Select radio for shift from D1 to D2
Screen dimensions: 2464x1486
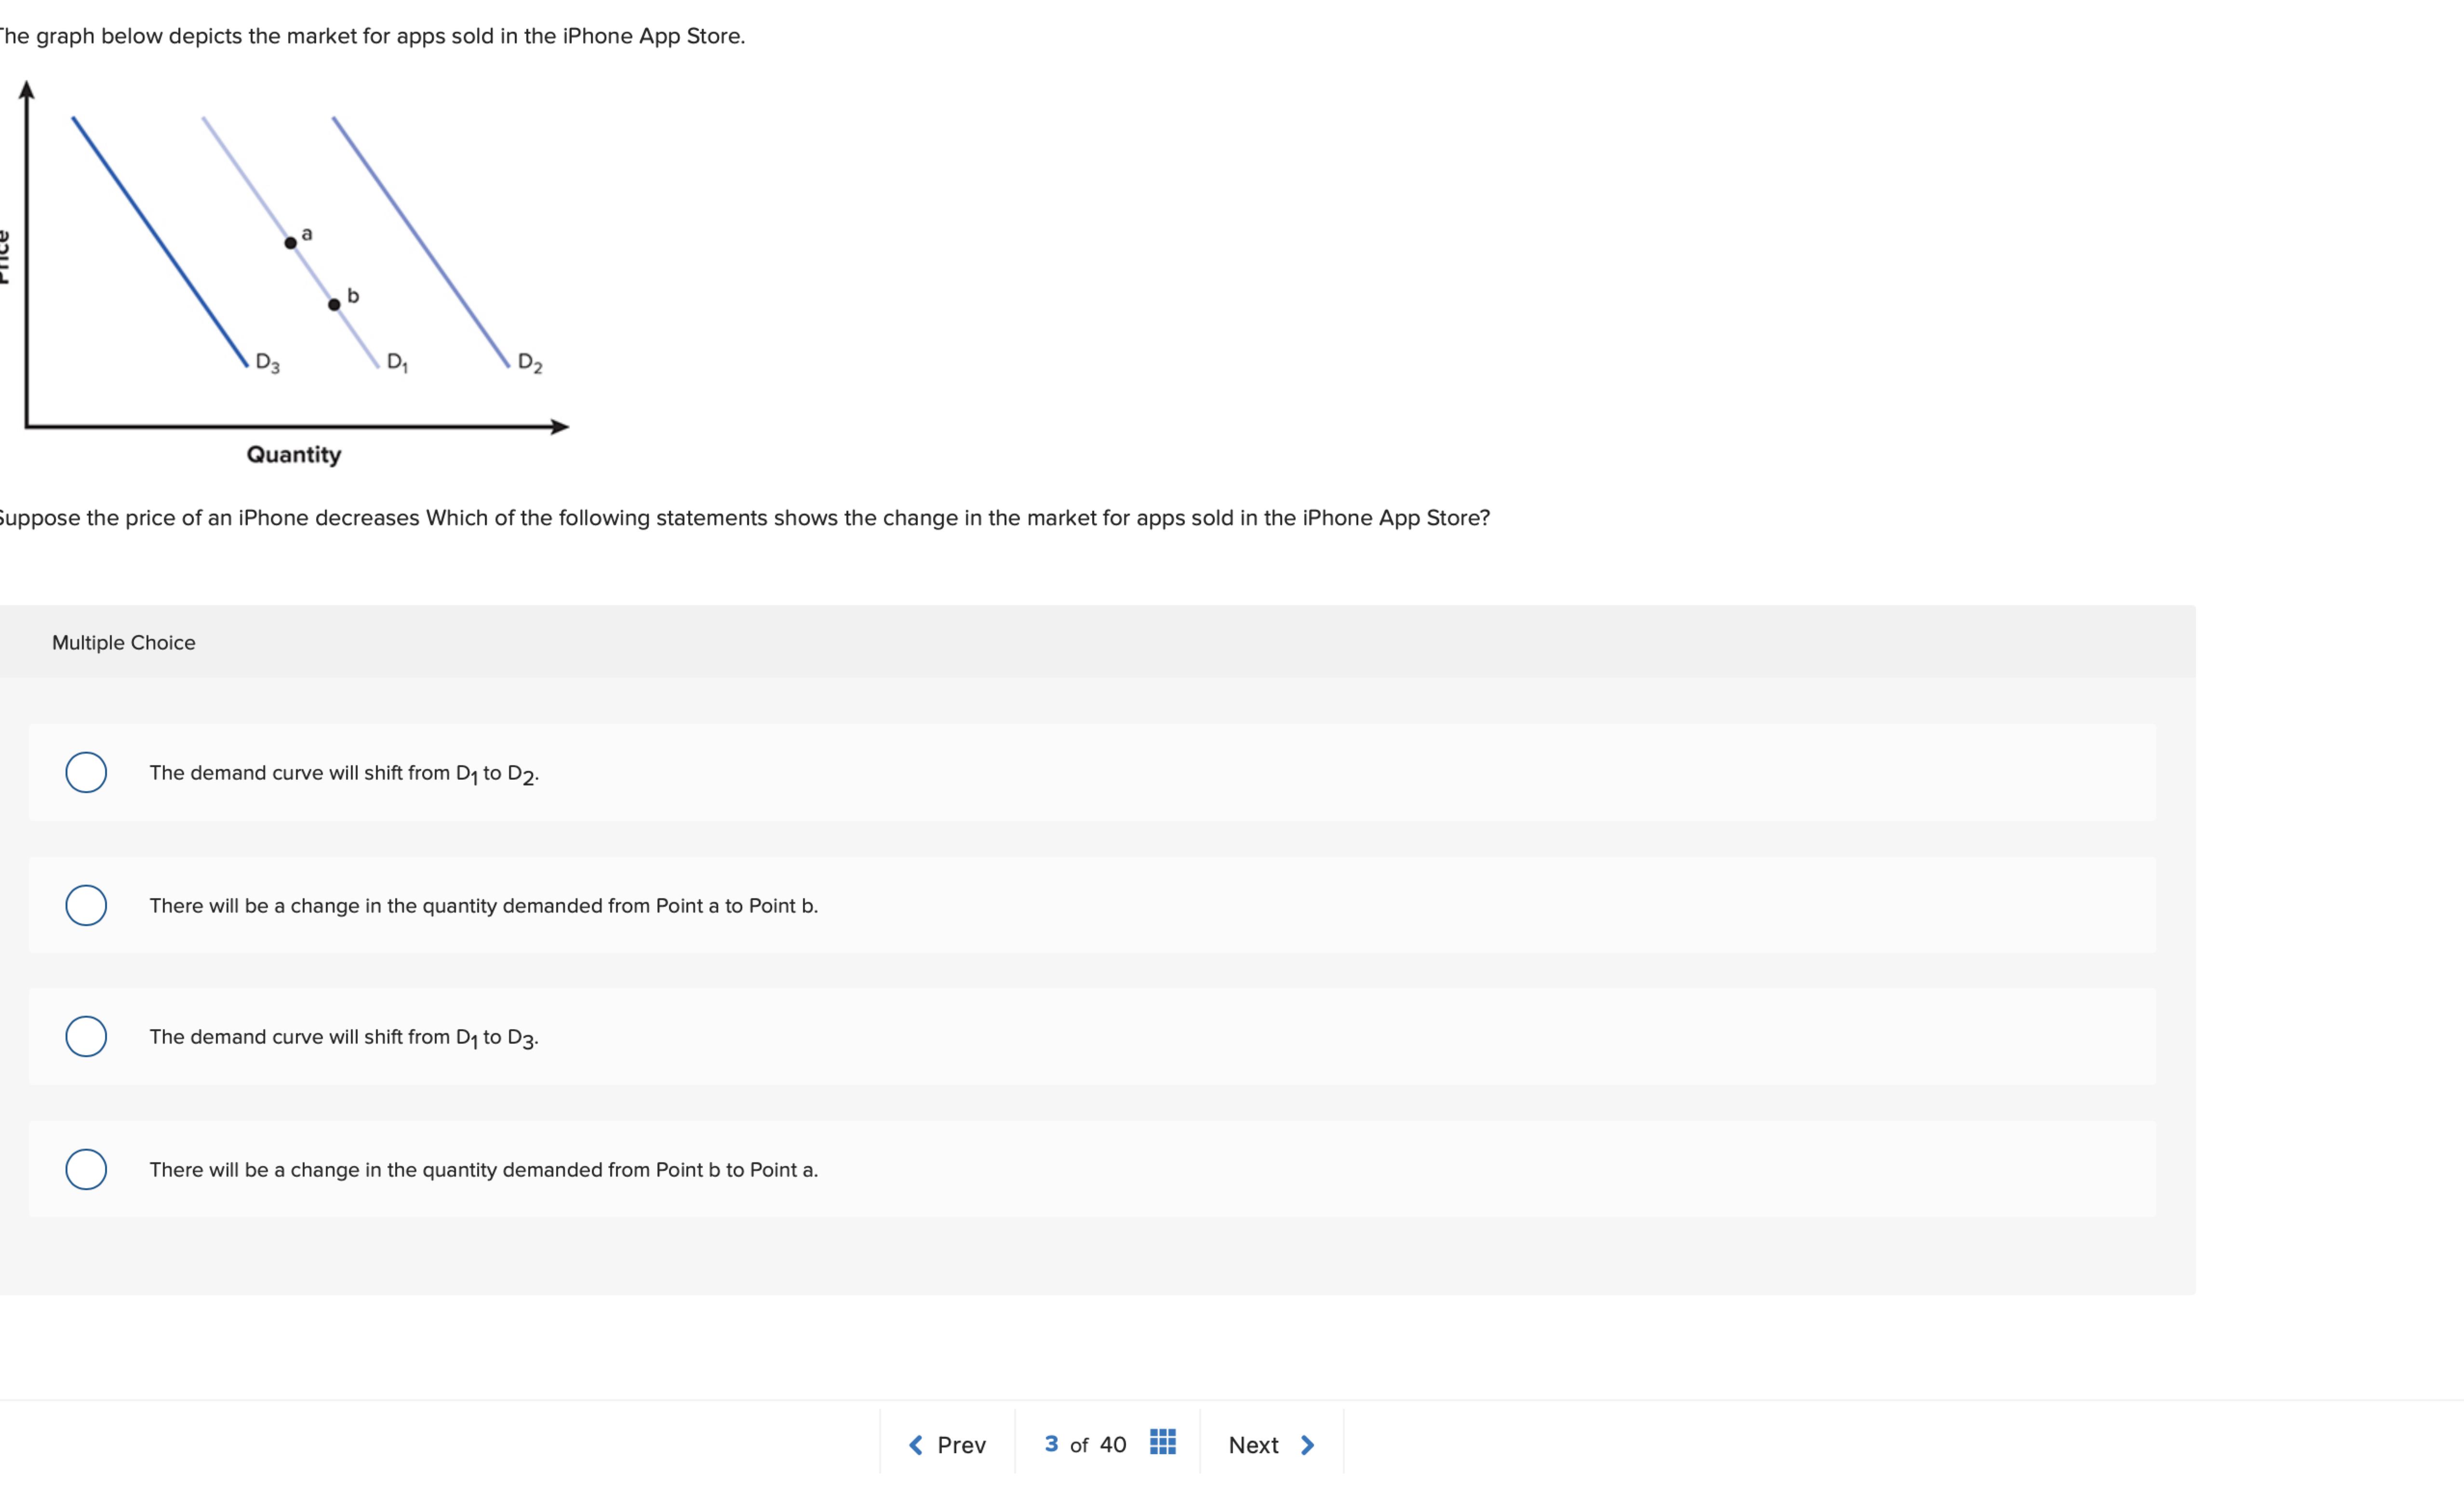tap(86, 772)
